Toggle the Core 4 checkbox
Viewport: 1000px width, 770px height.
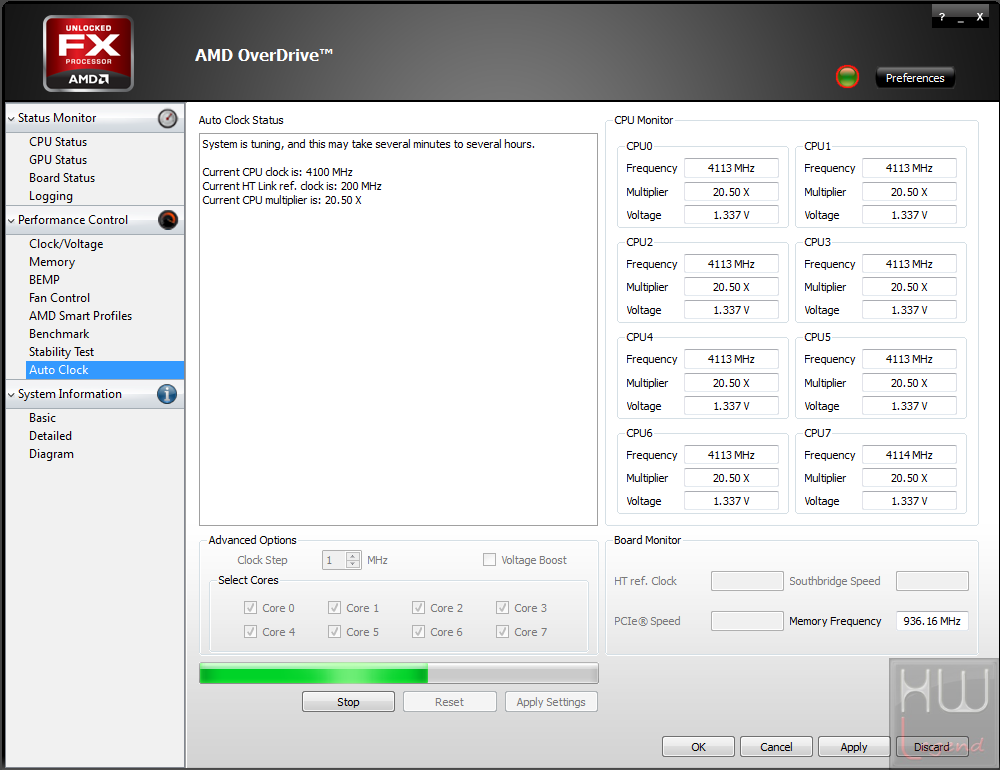(251, 632)
